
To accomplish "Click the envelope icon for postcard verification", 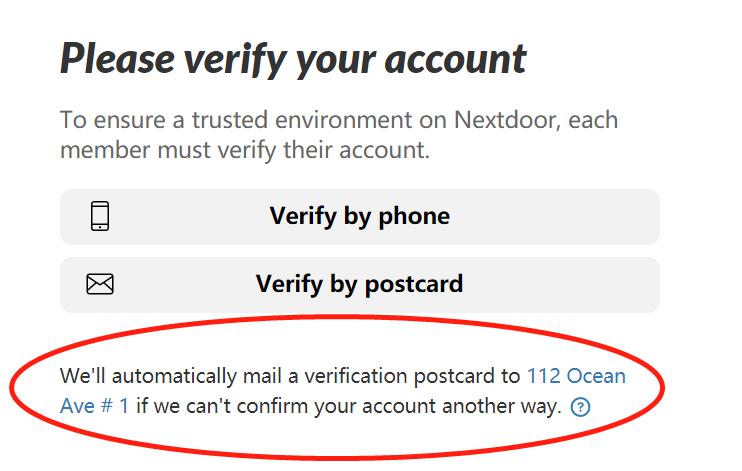I will [100, 284].
